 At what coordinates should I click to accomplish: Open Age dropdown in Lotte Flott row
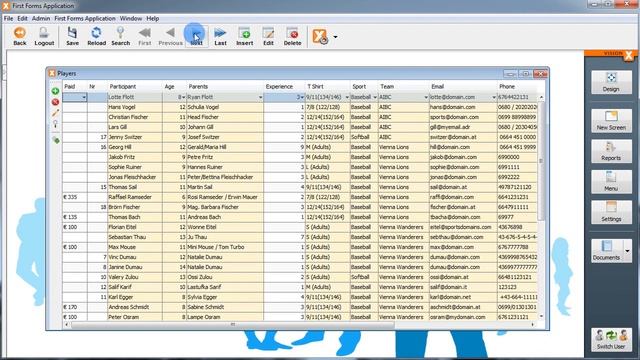point(184,97)
